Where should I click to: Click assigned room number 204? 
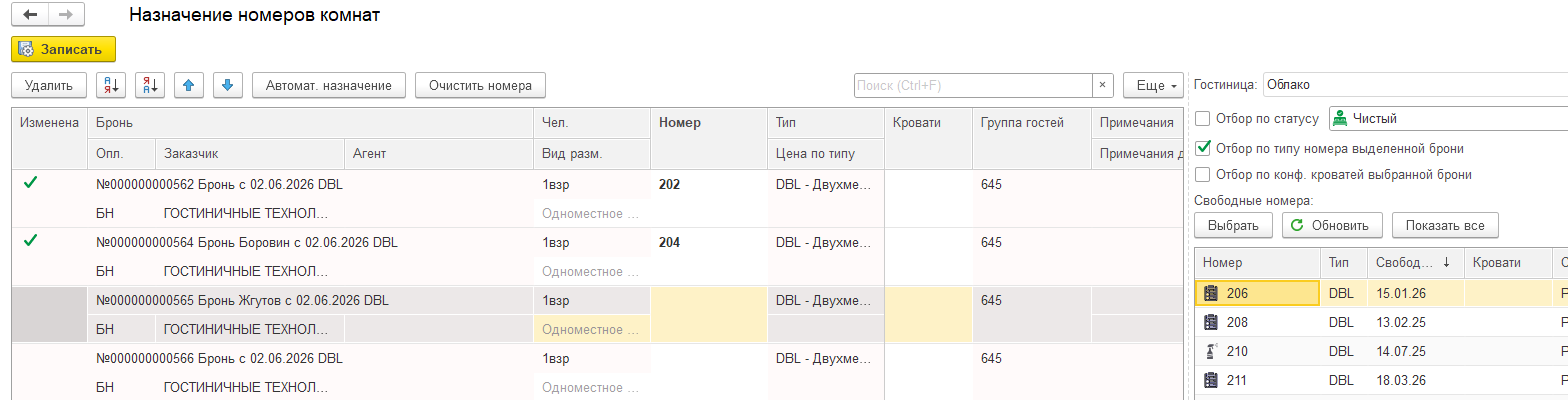click(x=669, y=243)
